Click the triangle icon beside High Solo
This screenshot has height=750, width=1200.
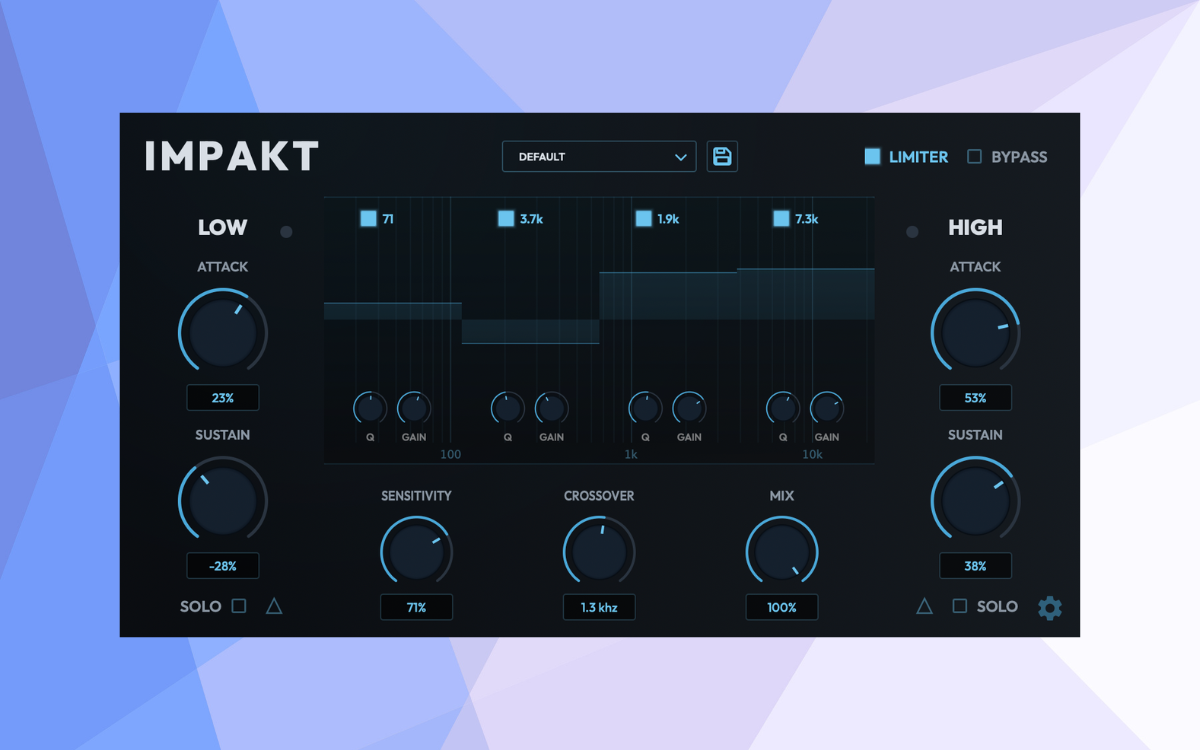click(924, 606)
